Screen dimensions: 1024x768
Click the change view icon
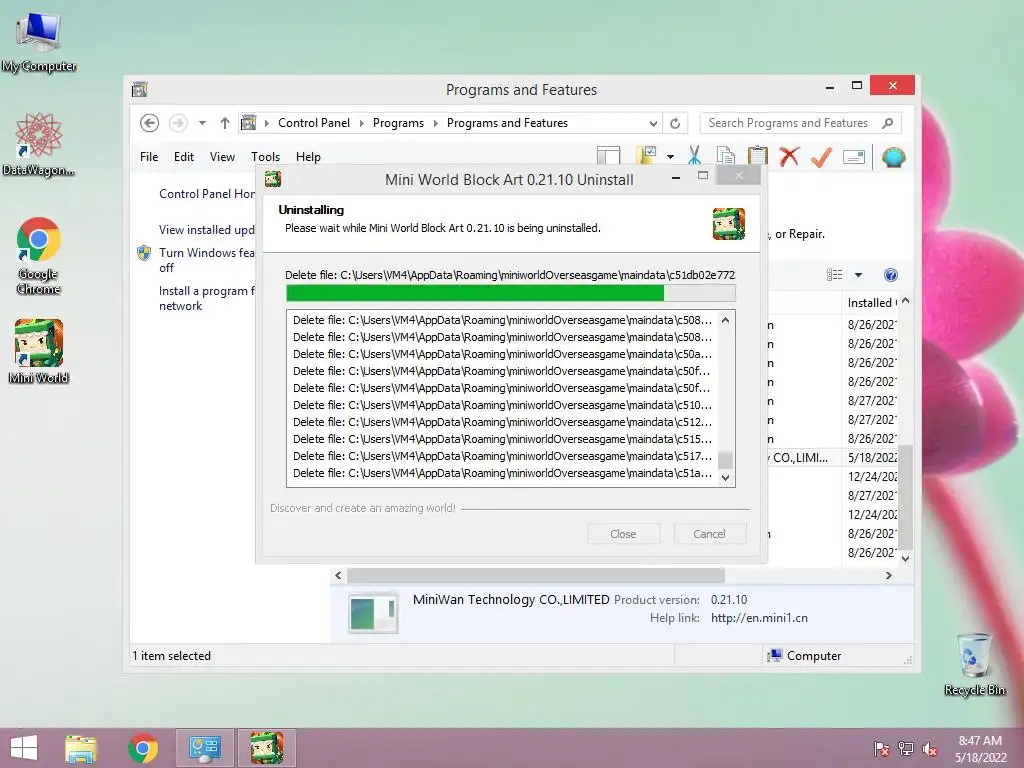coord(835,275)
